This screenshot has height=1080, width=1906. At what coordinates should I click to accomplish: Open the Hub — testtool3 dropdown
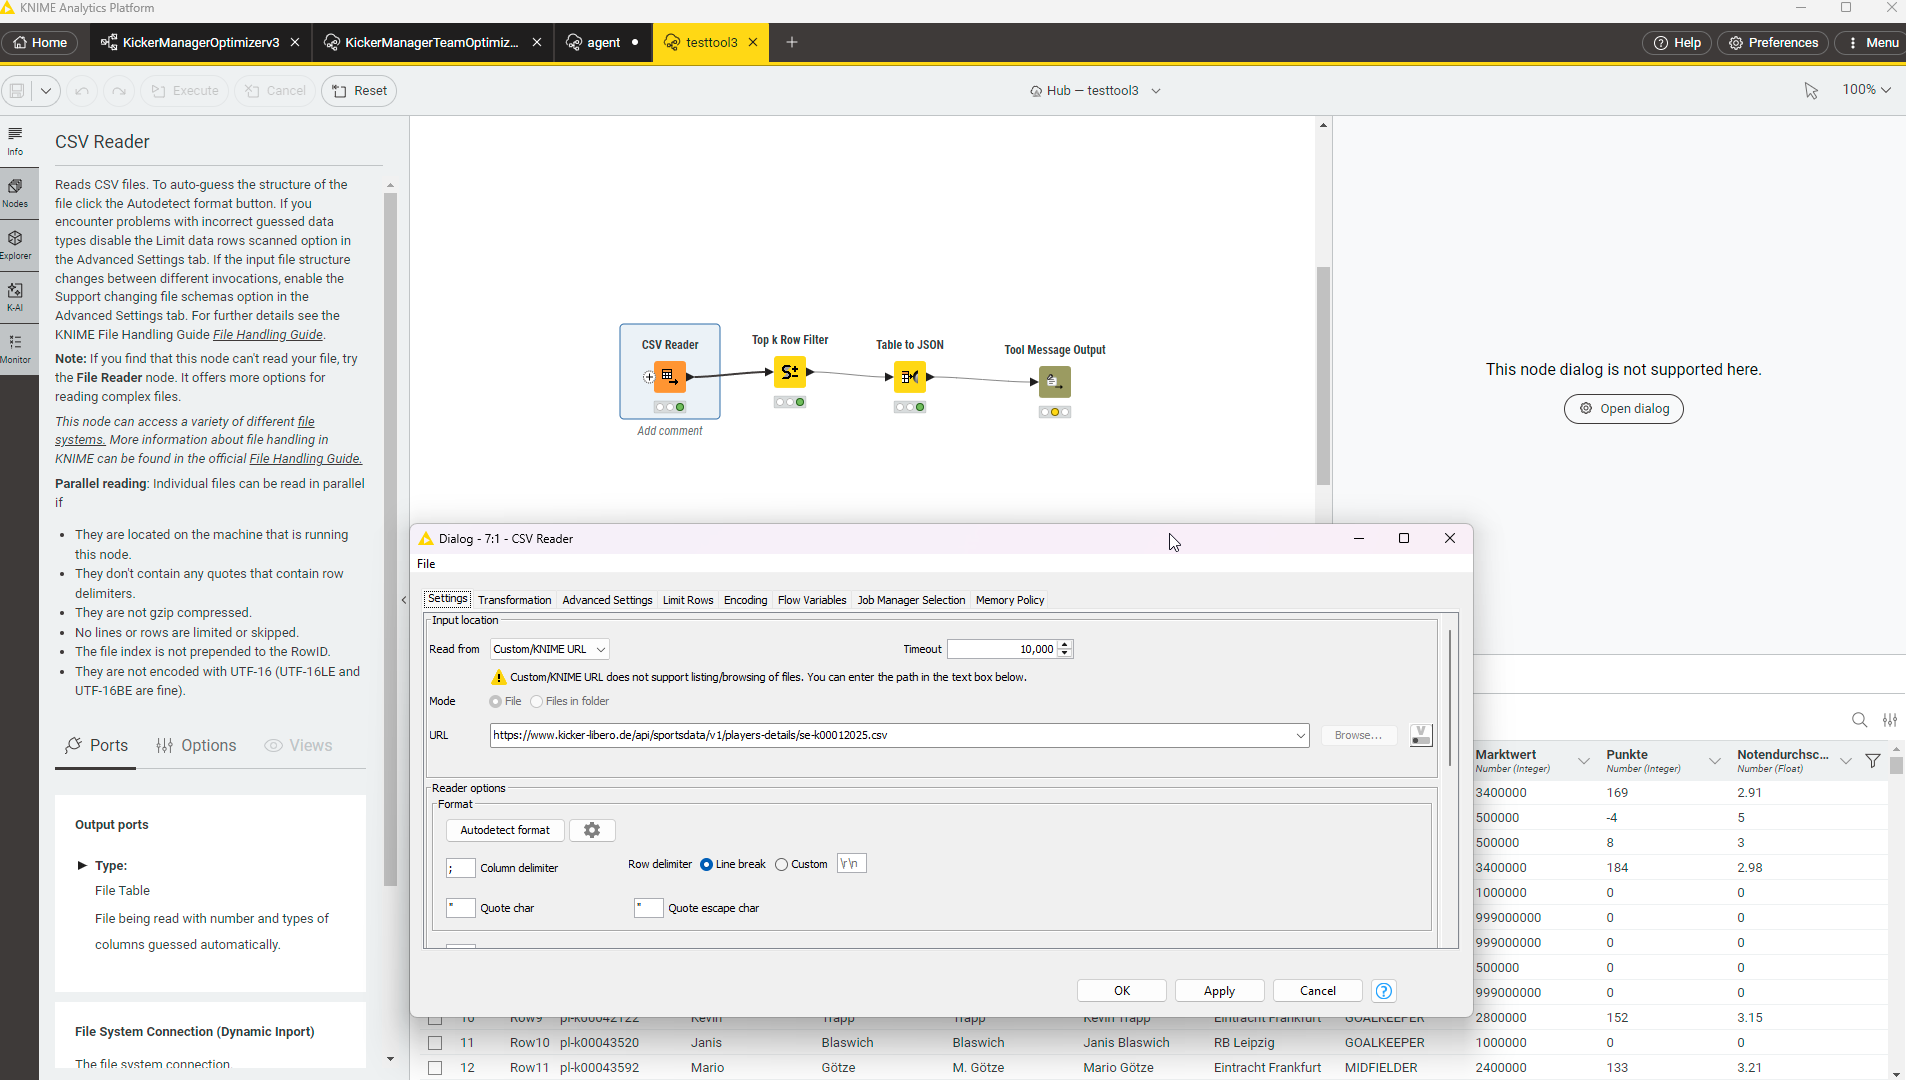pyautogui.click(x=1095, y=91)
